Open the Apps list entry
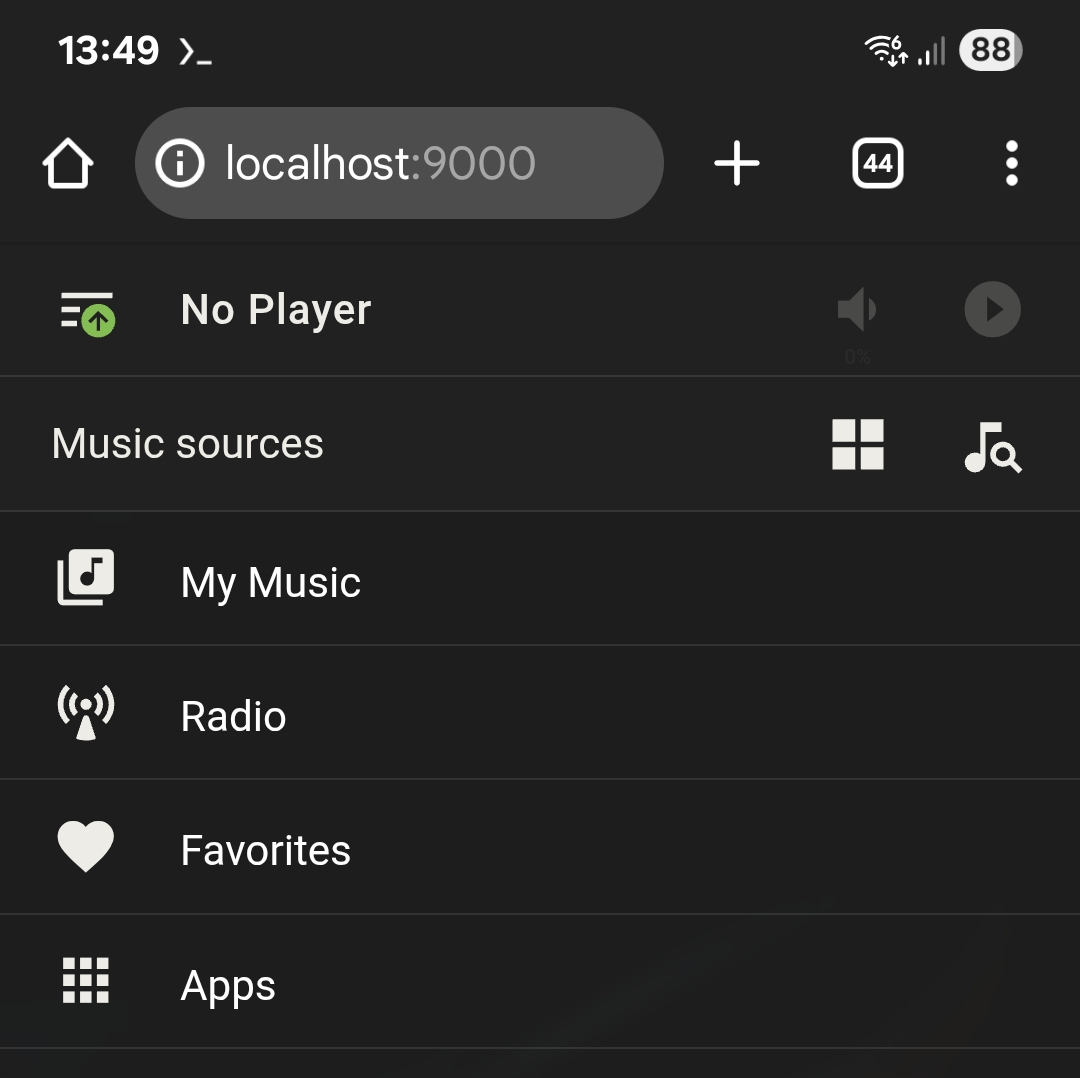The width and height of the screenshot is (1080, 1078). (x=228, y=986)
